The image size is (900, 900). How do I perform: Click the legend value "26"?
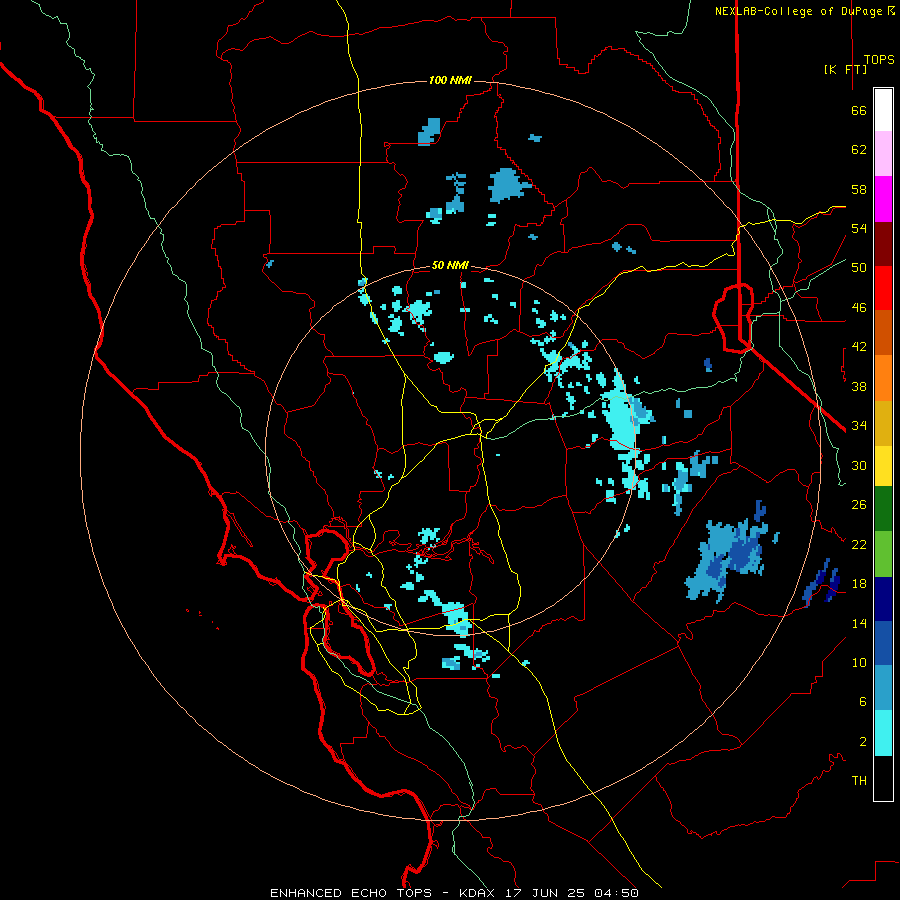[859, 505]
